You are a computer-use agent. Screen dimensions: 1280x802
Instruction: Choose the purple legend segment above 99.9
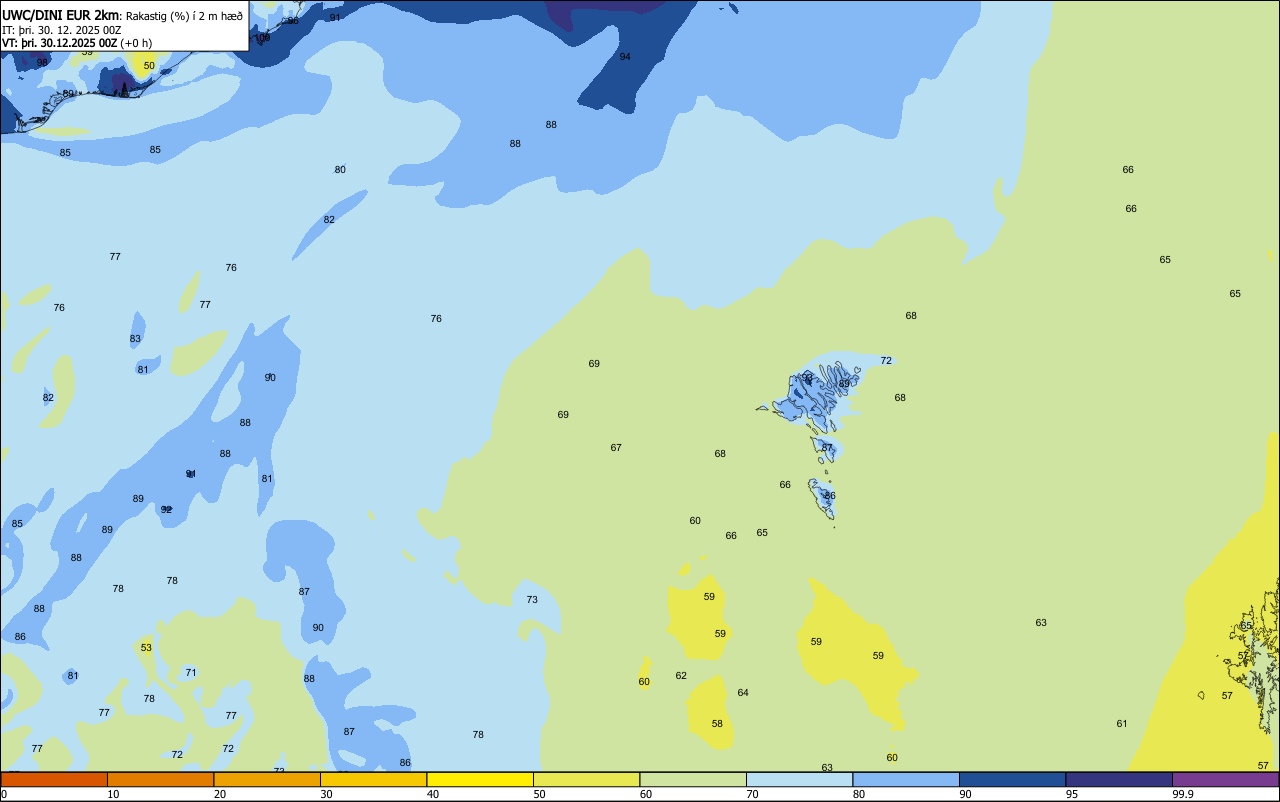1225,779
